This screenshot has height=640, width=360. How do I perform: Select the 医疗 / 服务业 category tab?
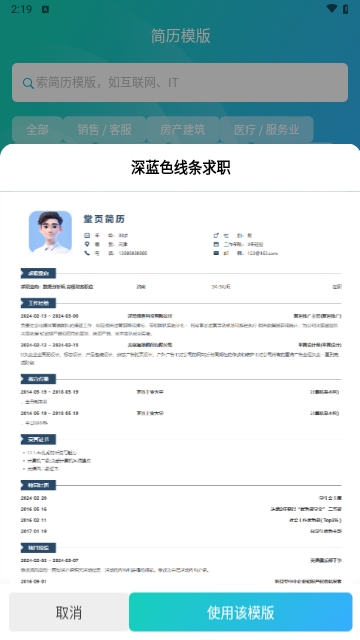pyautogui.click(x=267, y=130)
